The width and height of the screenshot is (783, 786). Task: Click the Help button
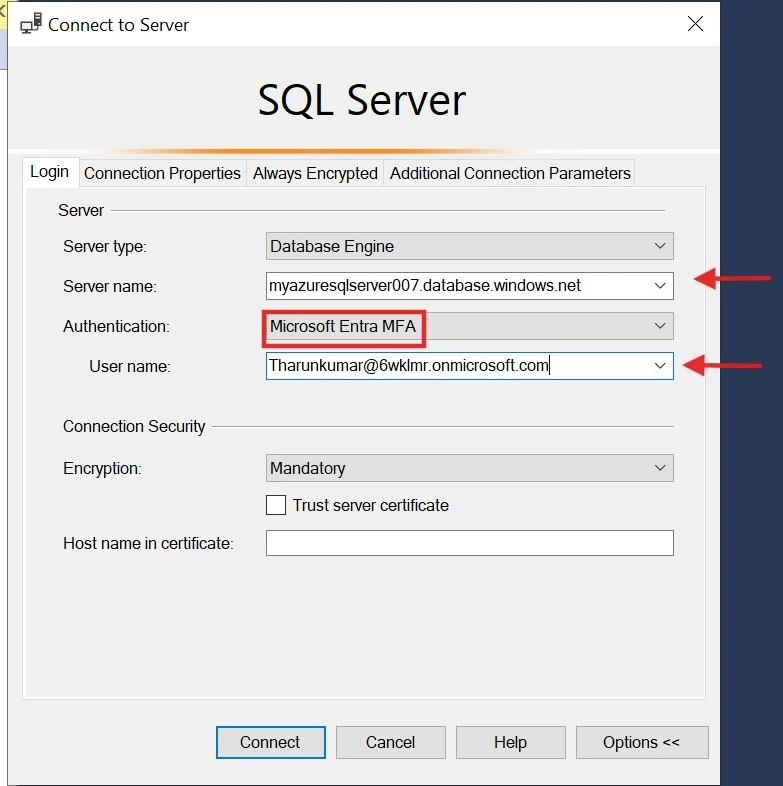click(x=510, y=742)
